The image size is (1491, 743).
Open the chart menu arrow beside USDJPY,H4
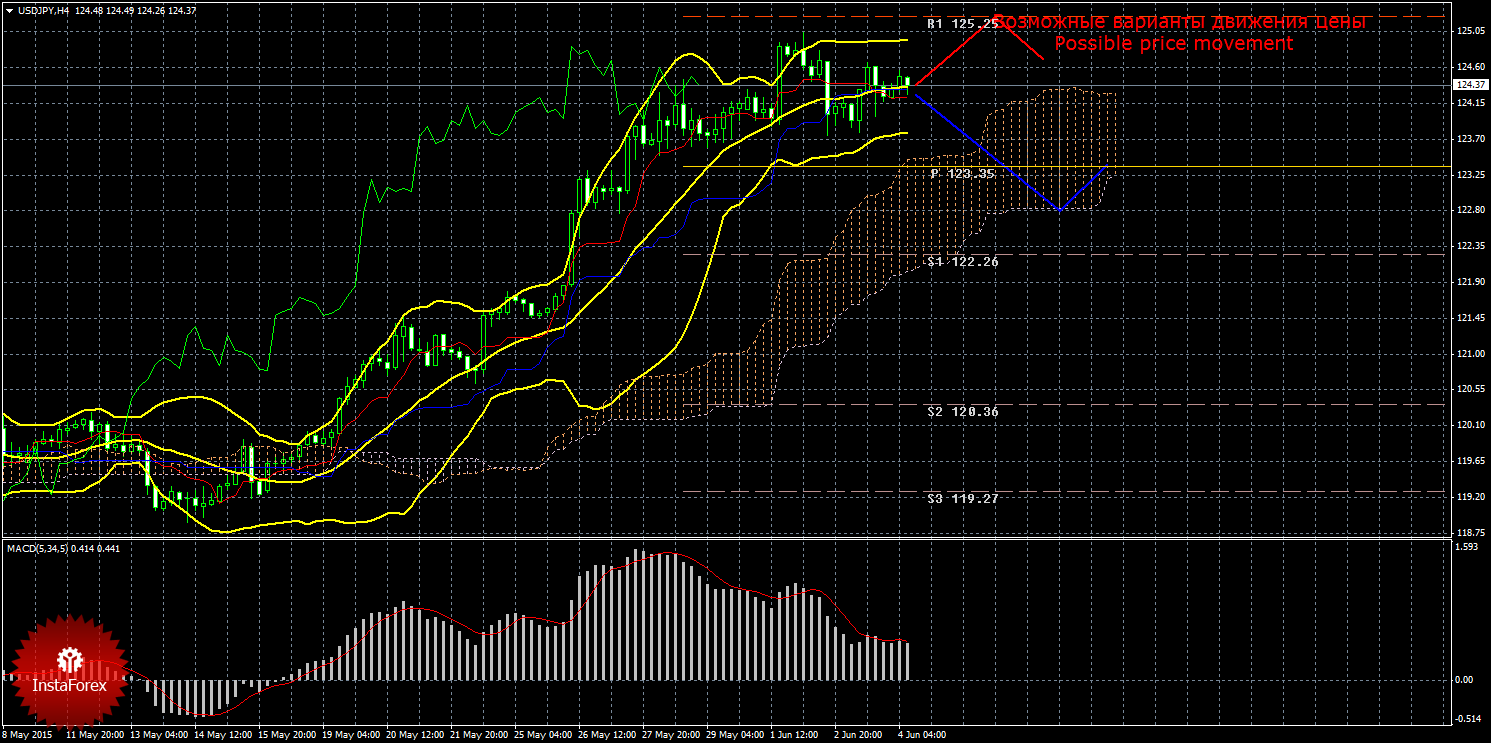point(9,10)
